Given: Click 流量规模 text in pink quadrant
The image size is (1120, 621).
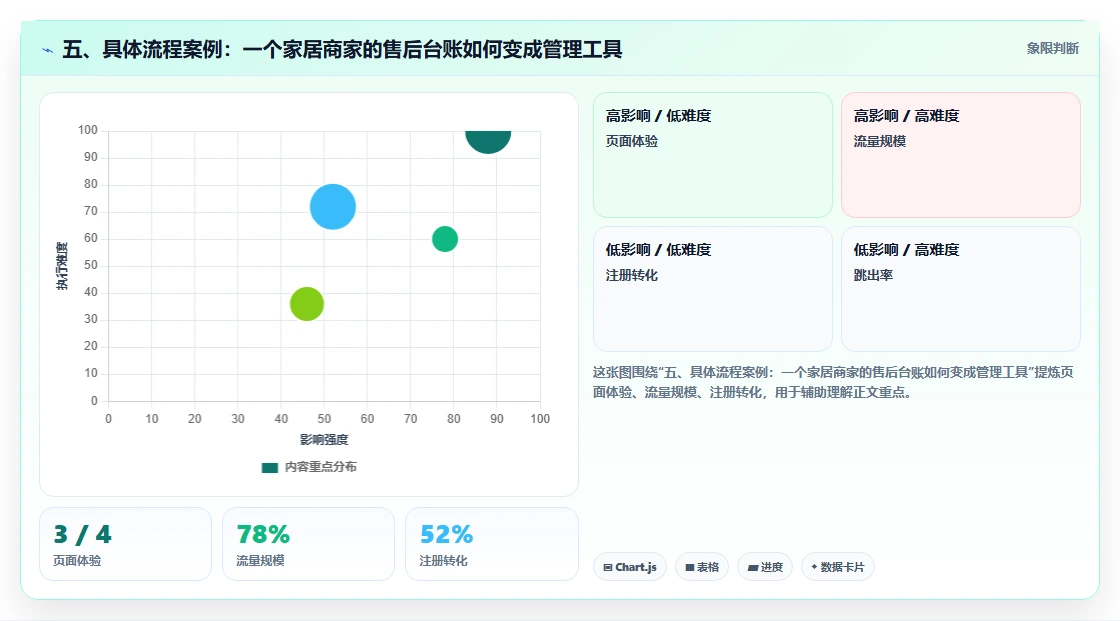Looking at the screenshot, I should click(879, 141).
